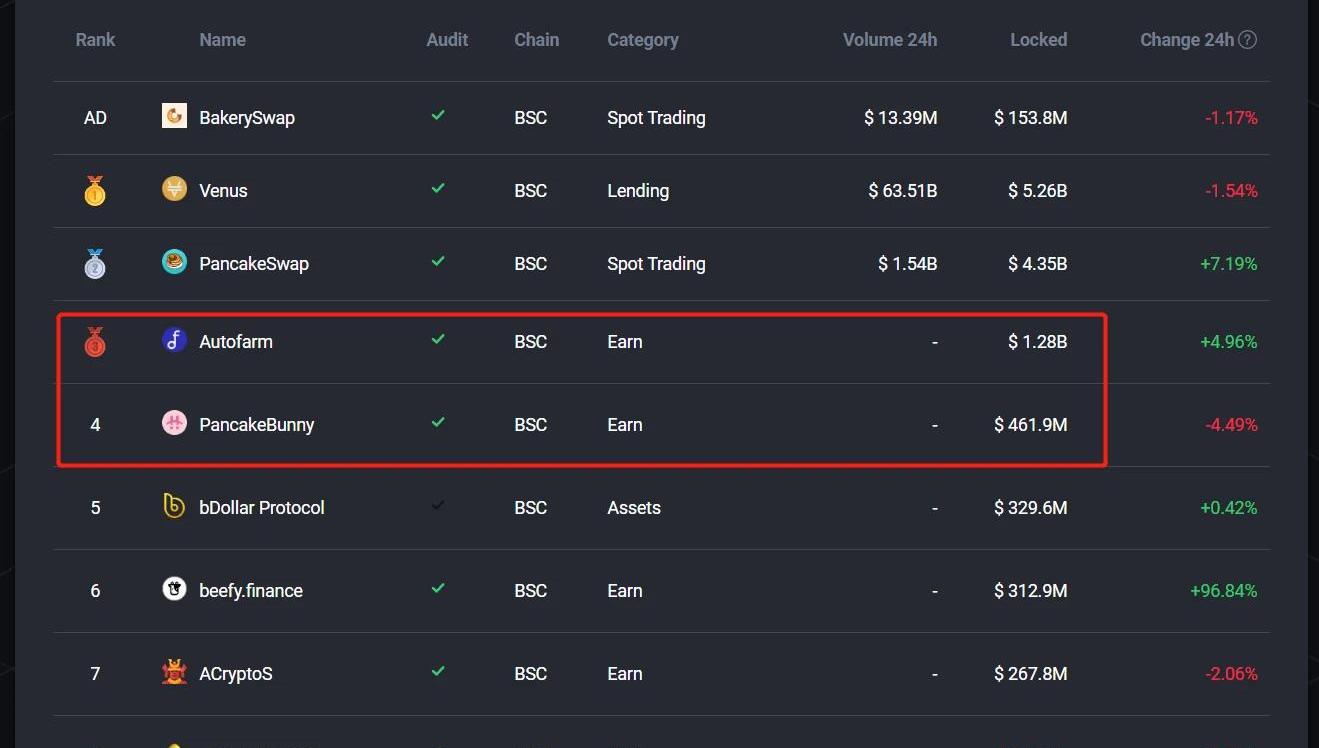Click the Change 24h help question icon

pos(1247,40)
